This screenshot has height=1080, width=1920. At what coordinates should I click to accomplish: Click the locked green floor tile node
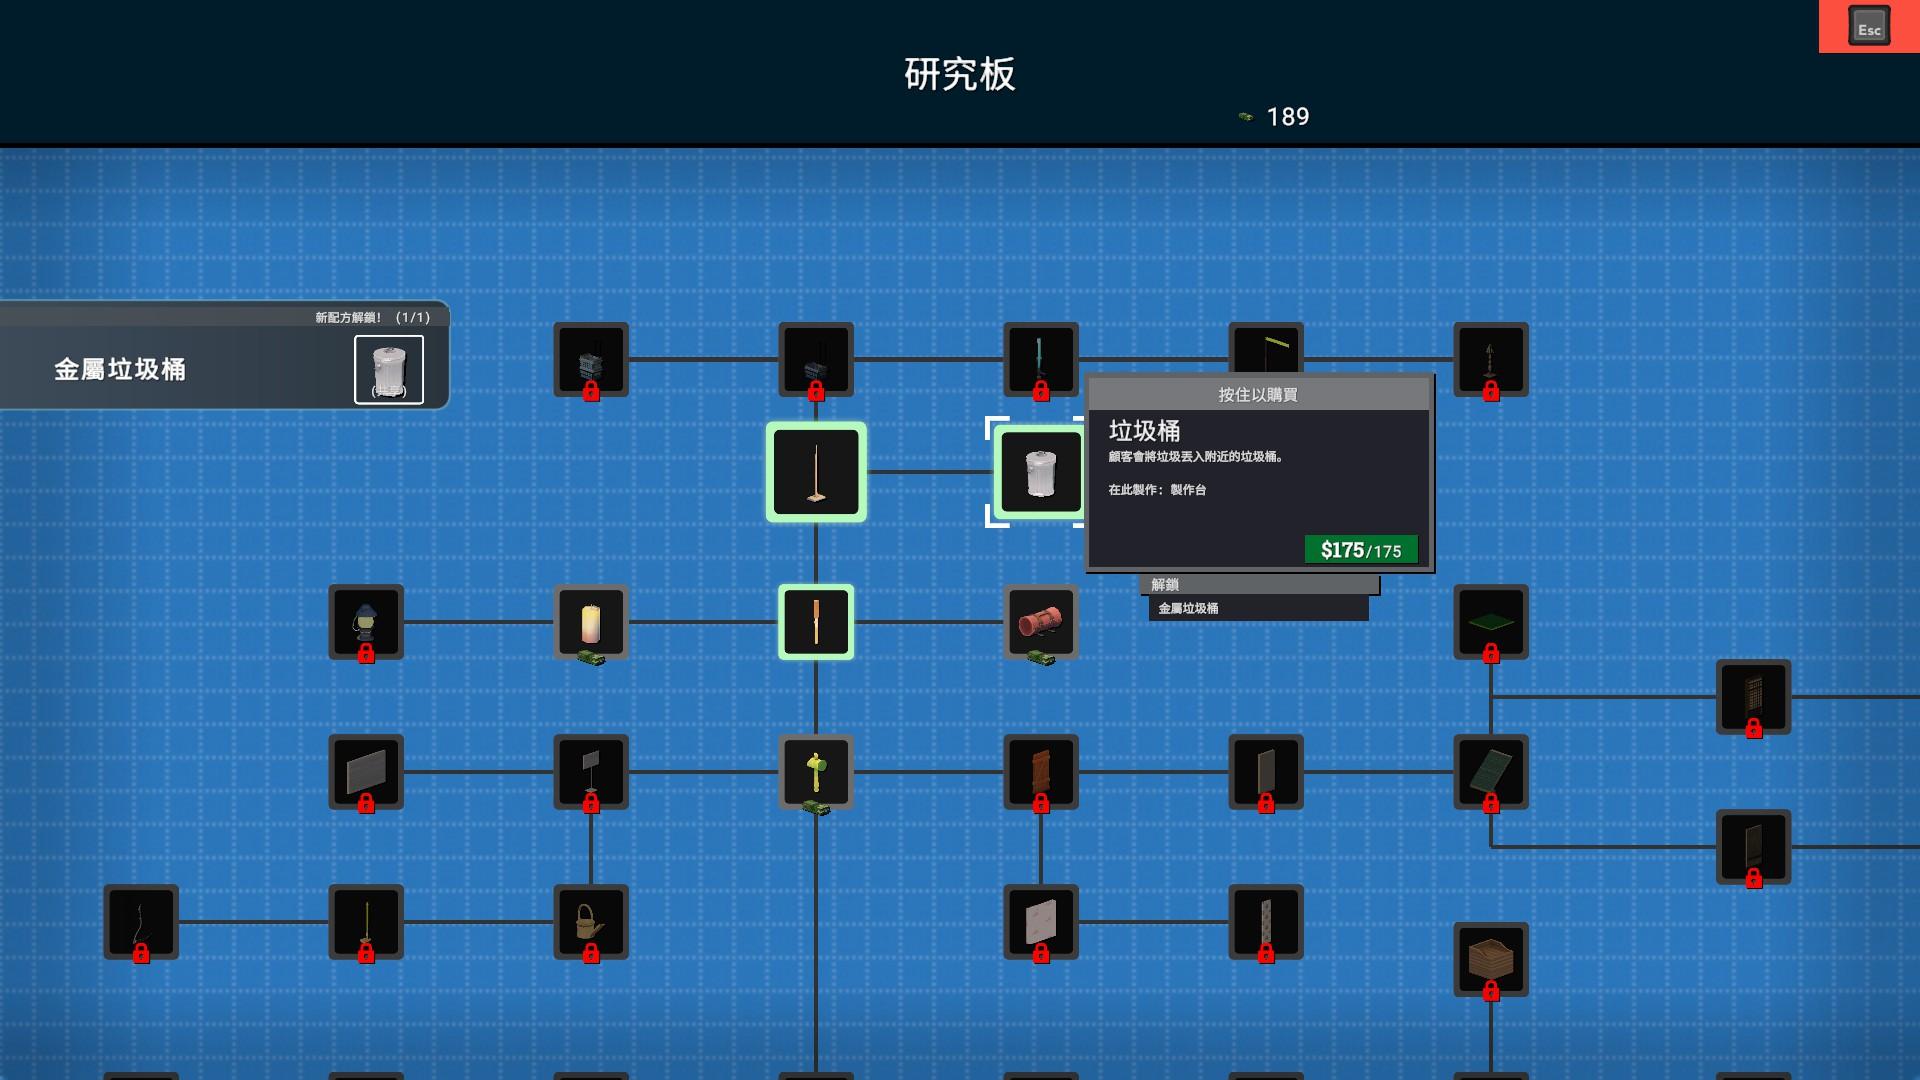pyautogui.click(x=1490, y=622)
